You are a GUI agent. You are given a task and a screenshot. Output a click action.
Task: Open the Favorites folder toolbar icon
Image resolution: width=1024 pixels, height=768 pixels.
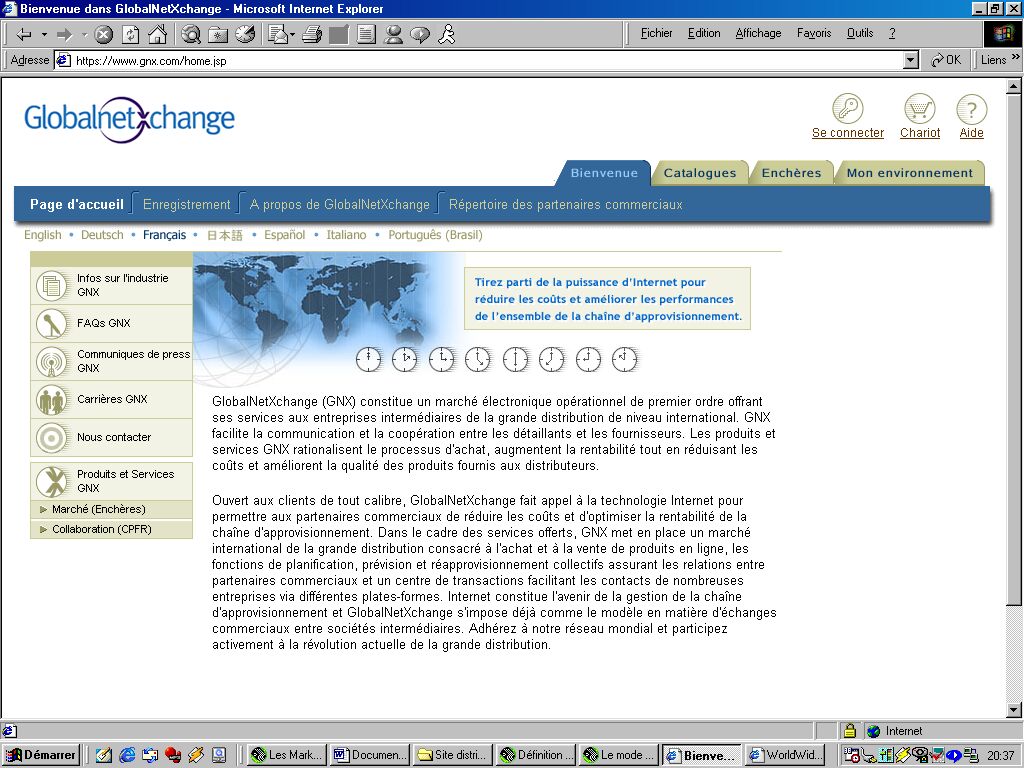pyautogui.click(x=218, y=35)
